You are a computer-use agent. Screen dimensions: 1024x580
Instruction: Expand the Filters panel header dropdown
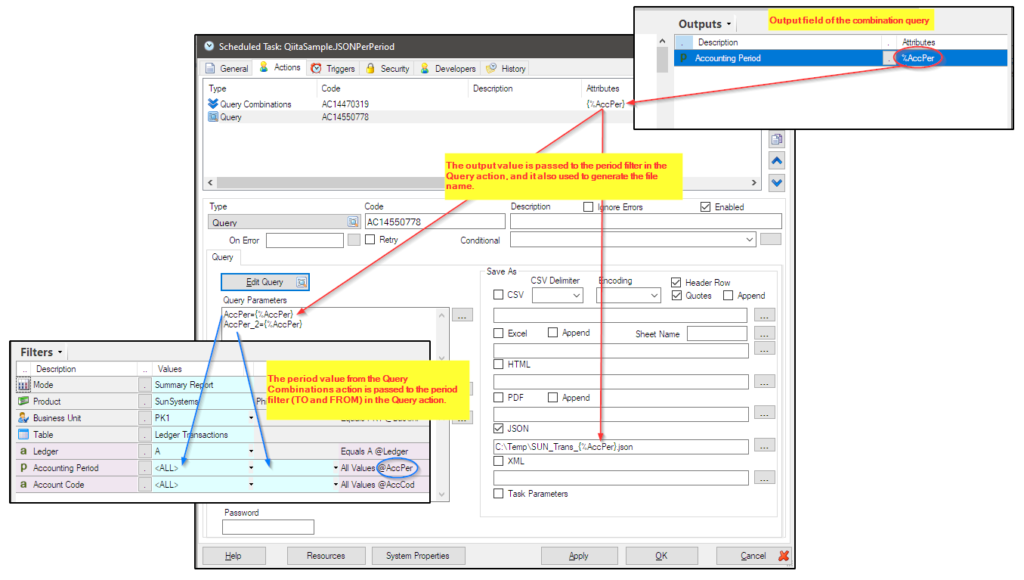pos(60,353)
